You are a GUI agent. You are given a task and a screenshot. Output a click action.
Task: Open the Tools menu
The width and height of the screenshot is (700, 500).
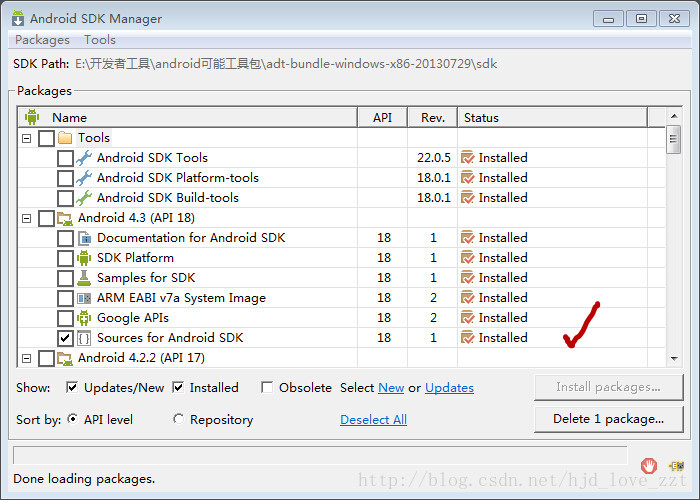[100, 40]
